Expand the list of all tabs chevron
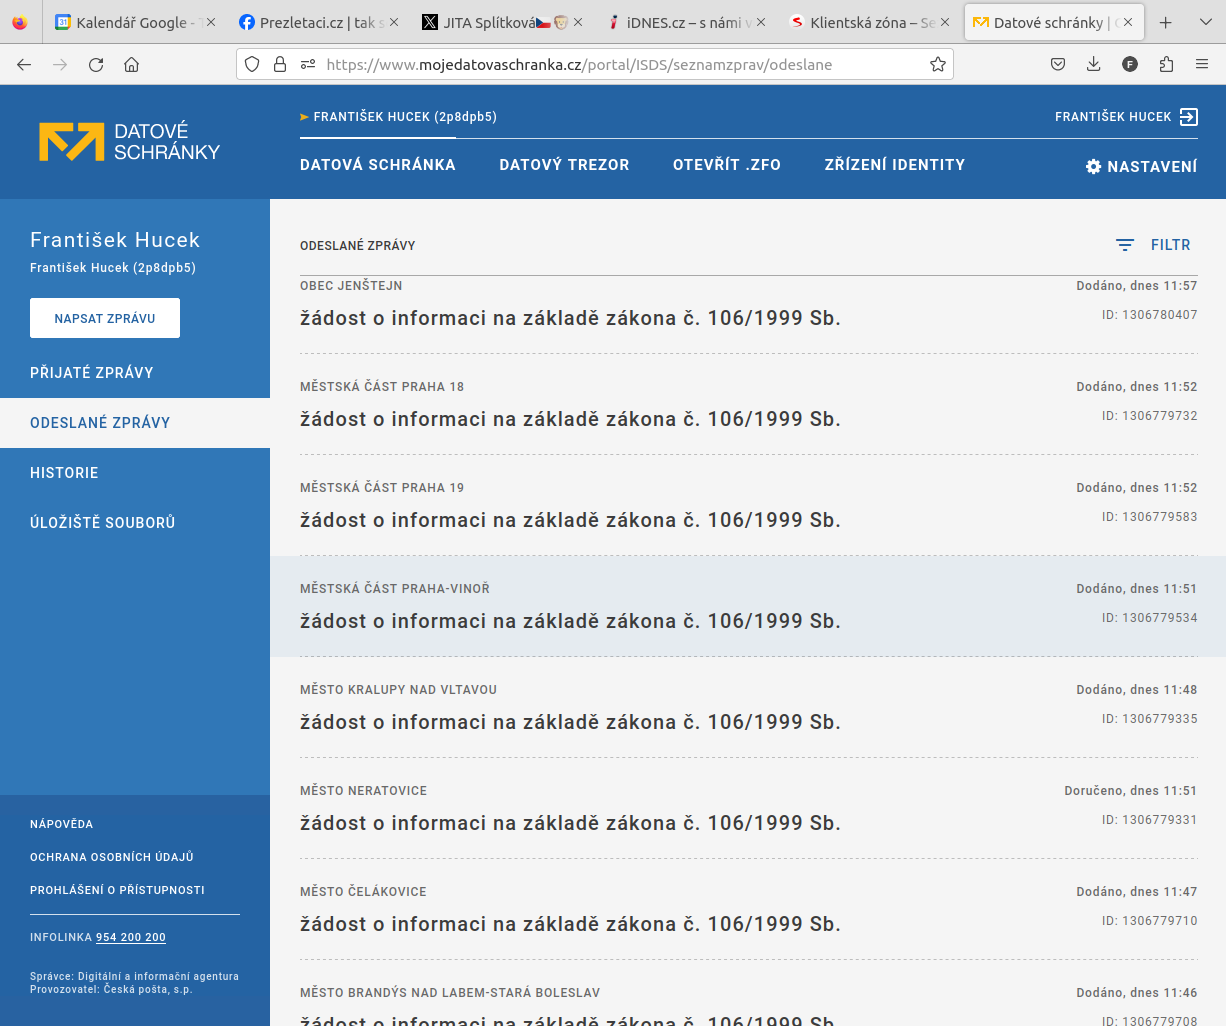The height and width of the screenshot is (1026, 1226). (x=1205, y=22)
